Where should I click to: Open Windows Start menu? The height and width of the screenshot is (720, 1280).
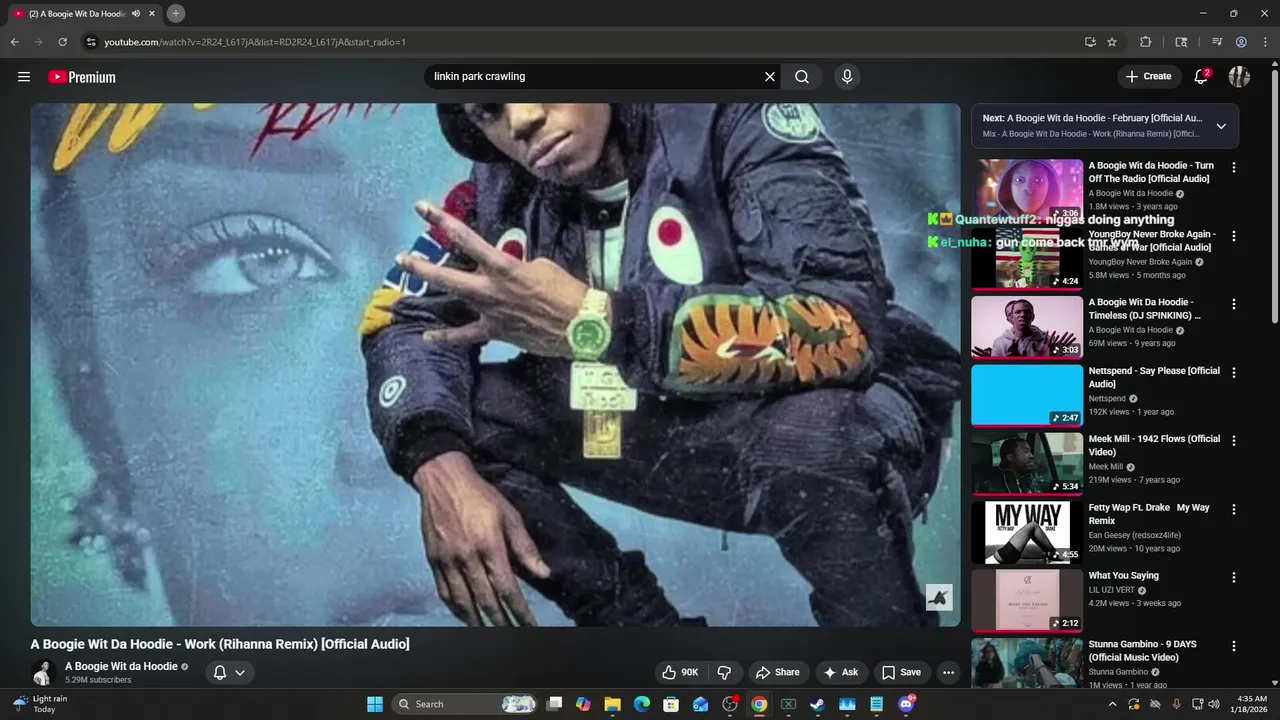pos(375,704)
